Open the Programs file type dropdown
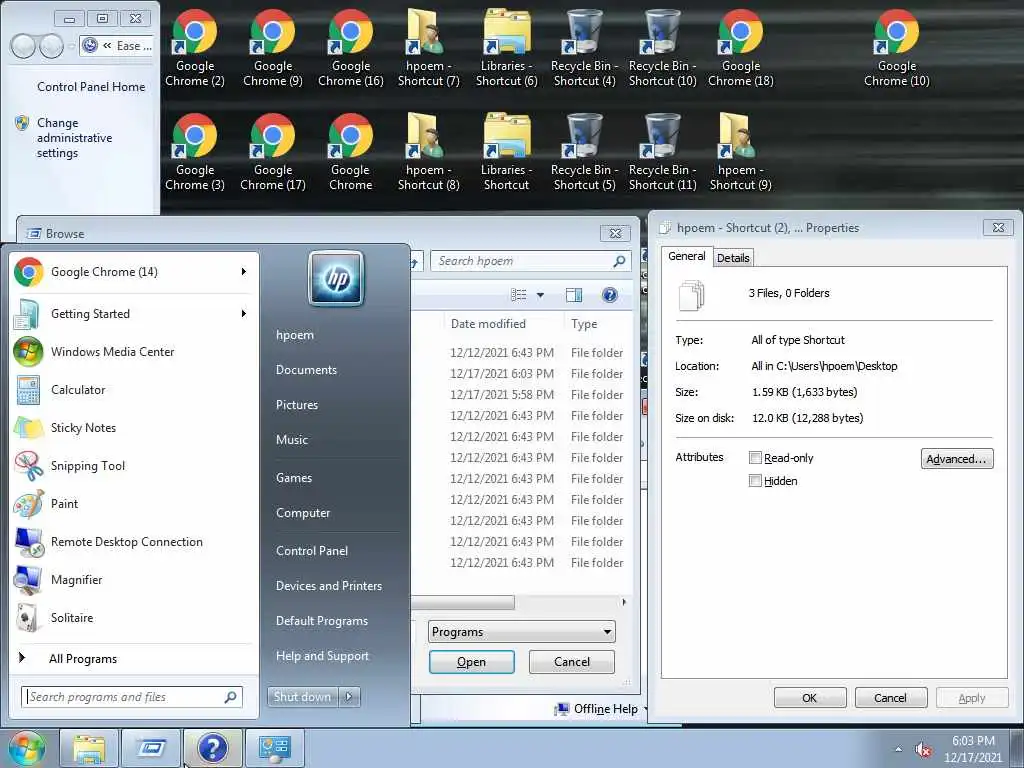Viewport: 1024px width, 768px height. click(522, 632)
